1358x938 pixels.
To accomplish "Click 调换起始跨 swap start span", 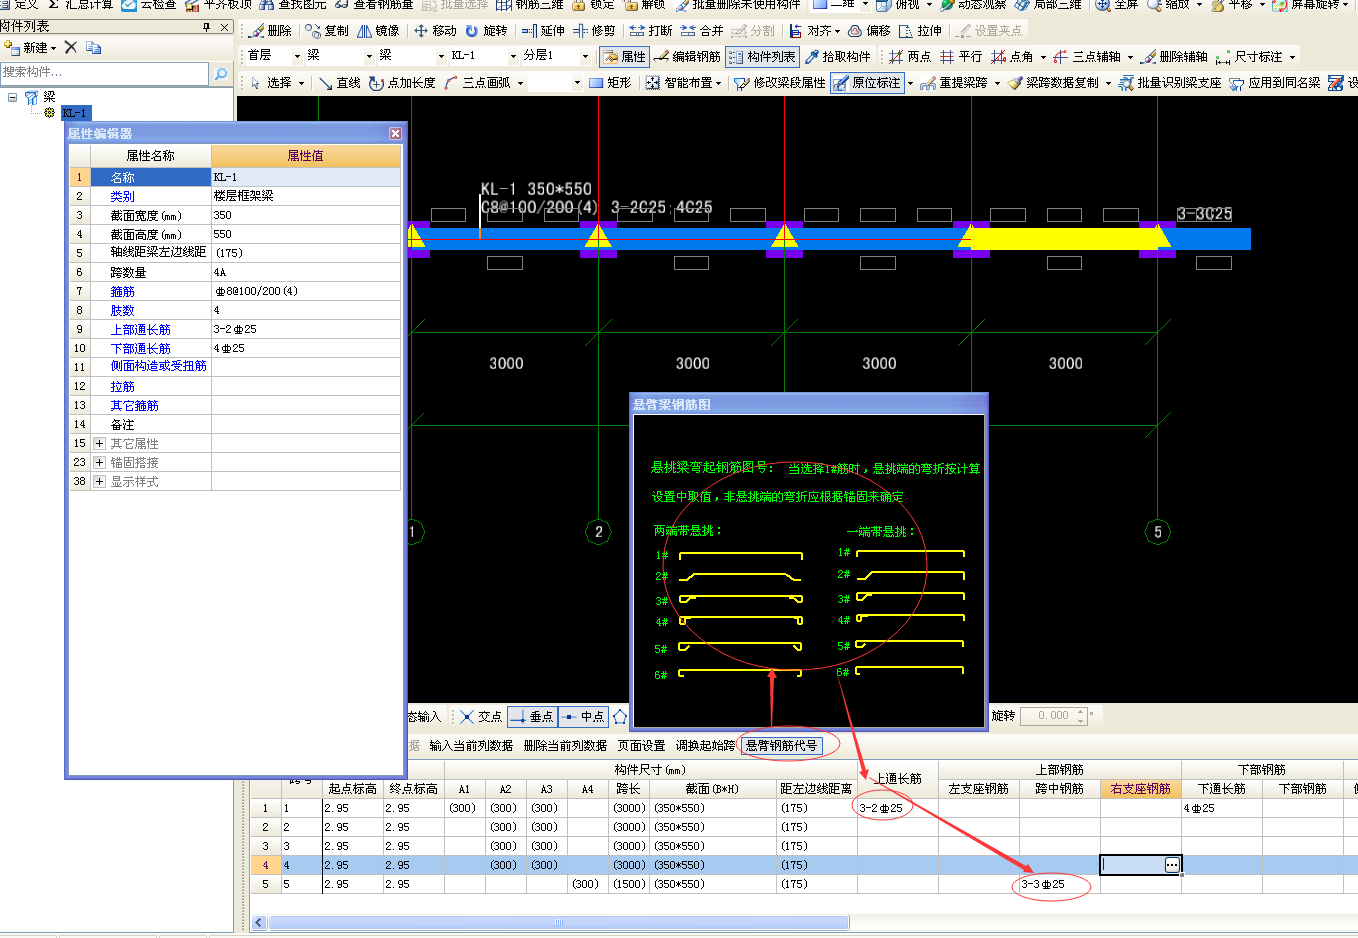I will coord(705,745).
